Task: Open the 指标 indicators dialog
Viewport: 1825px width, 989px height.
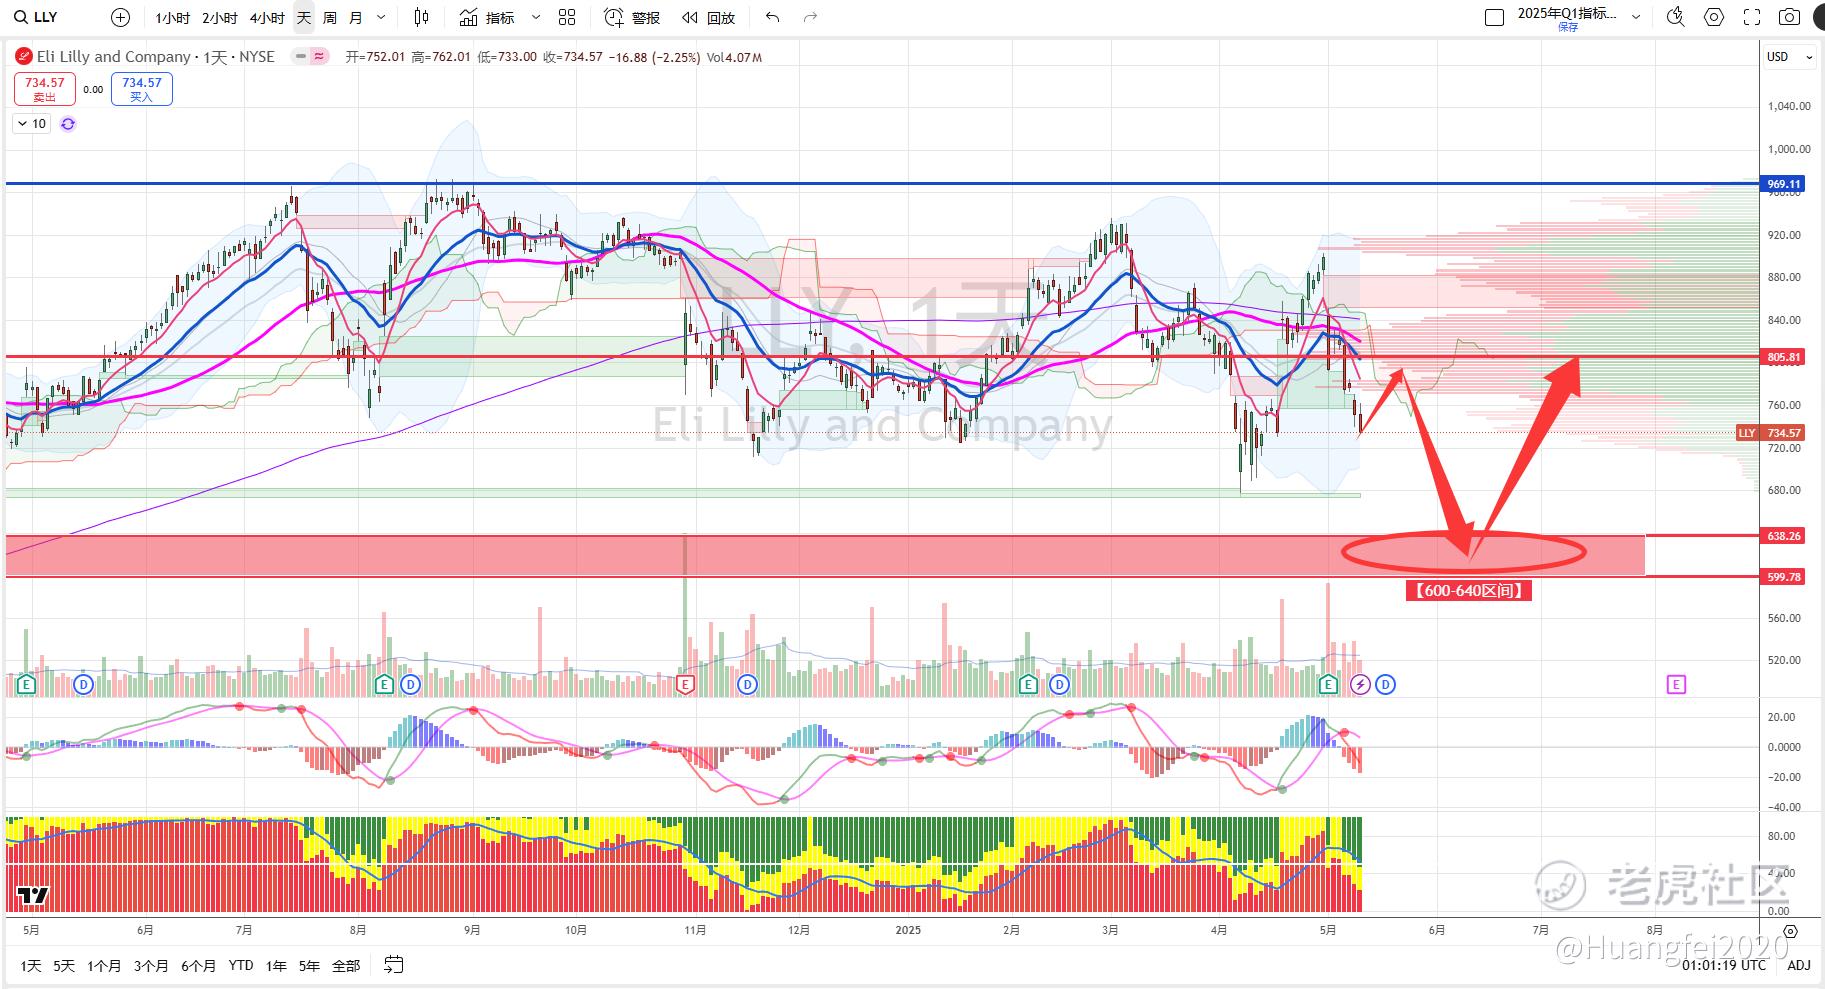Action: 488,17
